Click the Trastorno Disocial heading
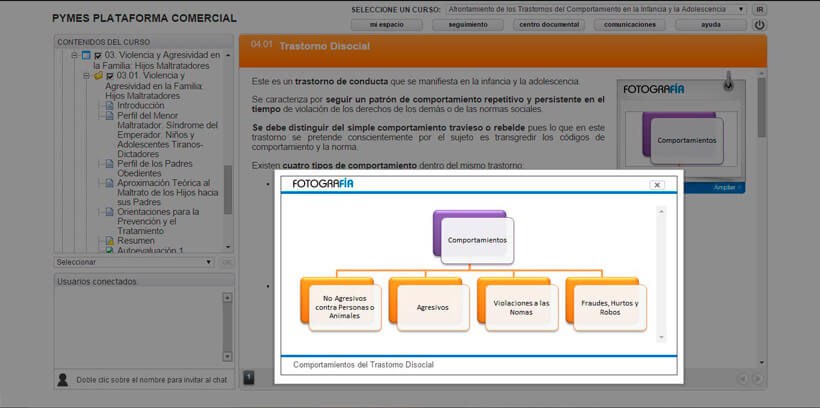Screen dimensions: 820x408 (x=324, y=46)
